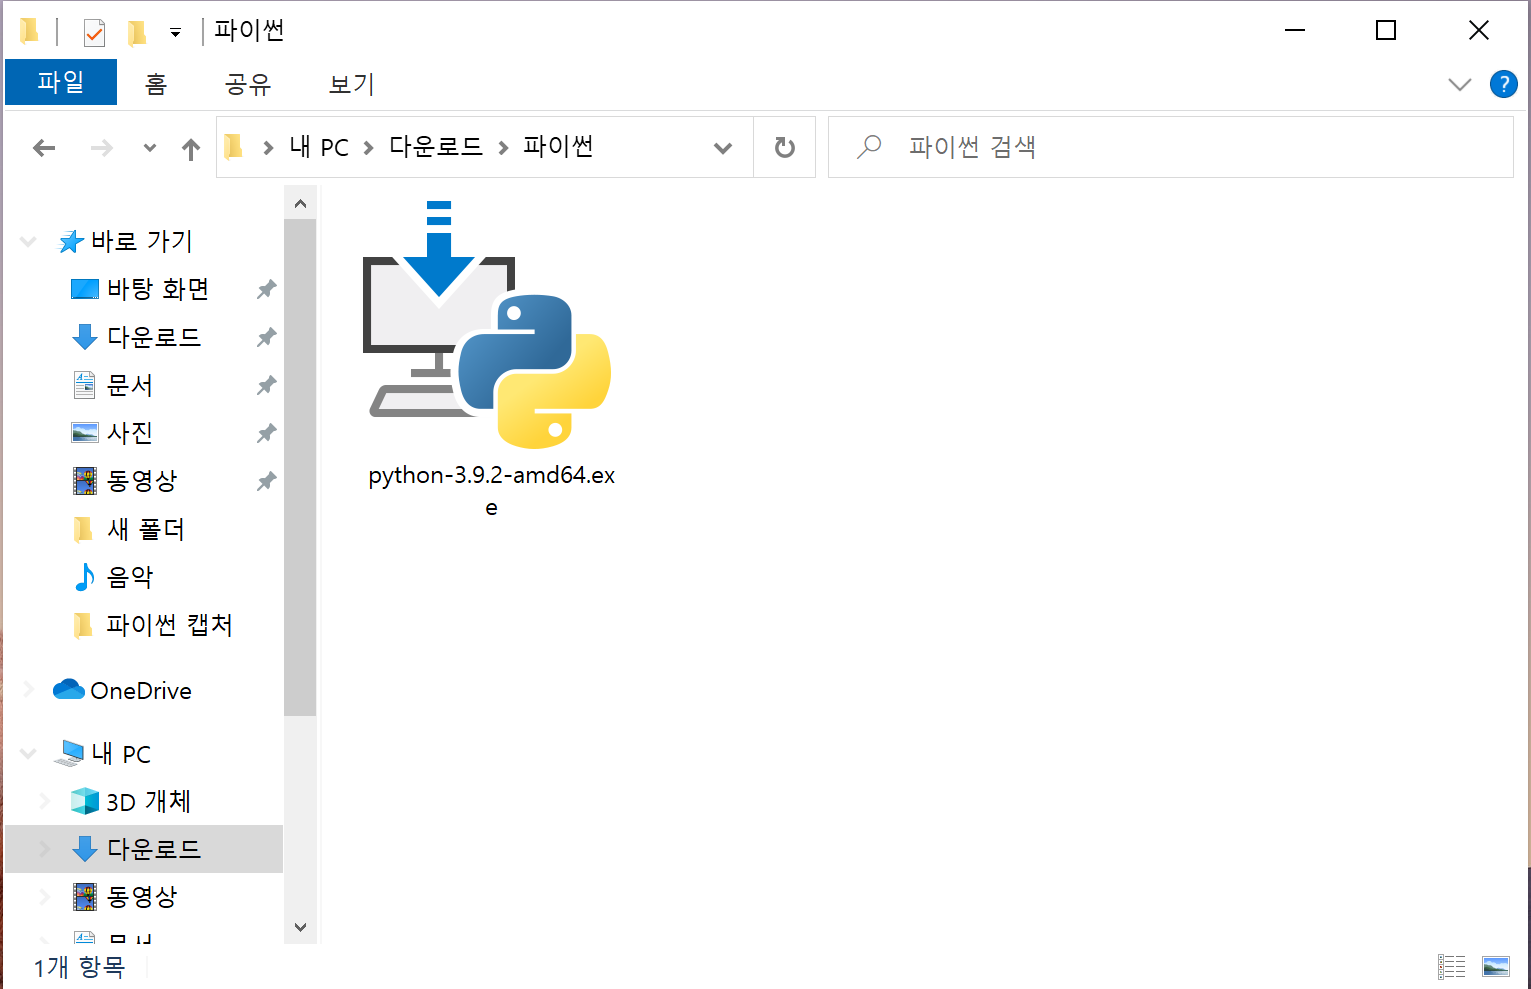
Task: Select 바로 가기 in navigation pane
Action: (140, 241)
